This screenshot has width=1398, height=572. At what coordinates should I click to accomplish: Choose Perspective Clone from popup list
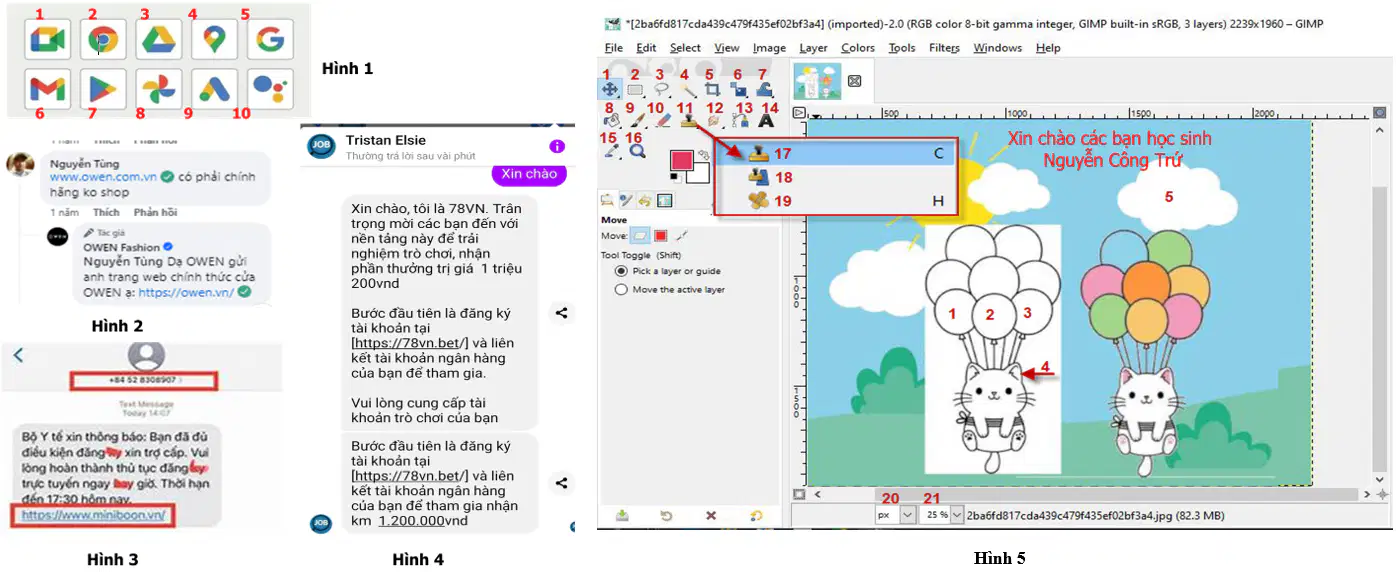coord(835,177)
